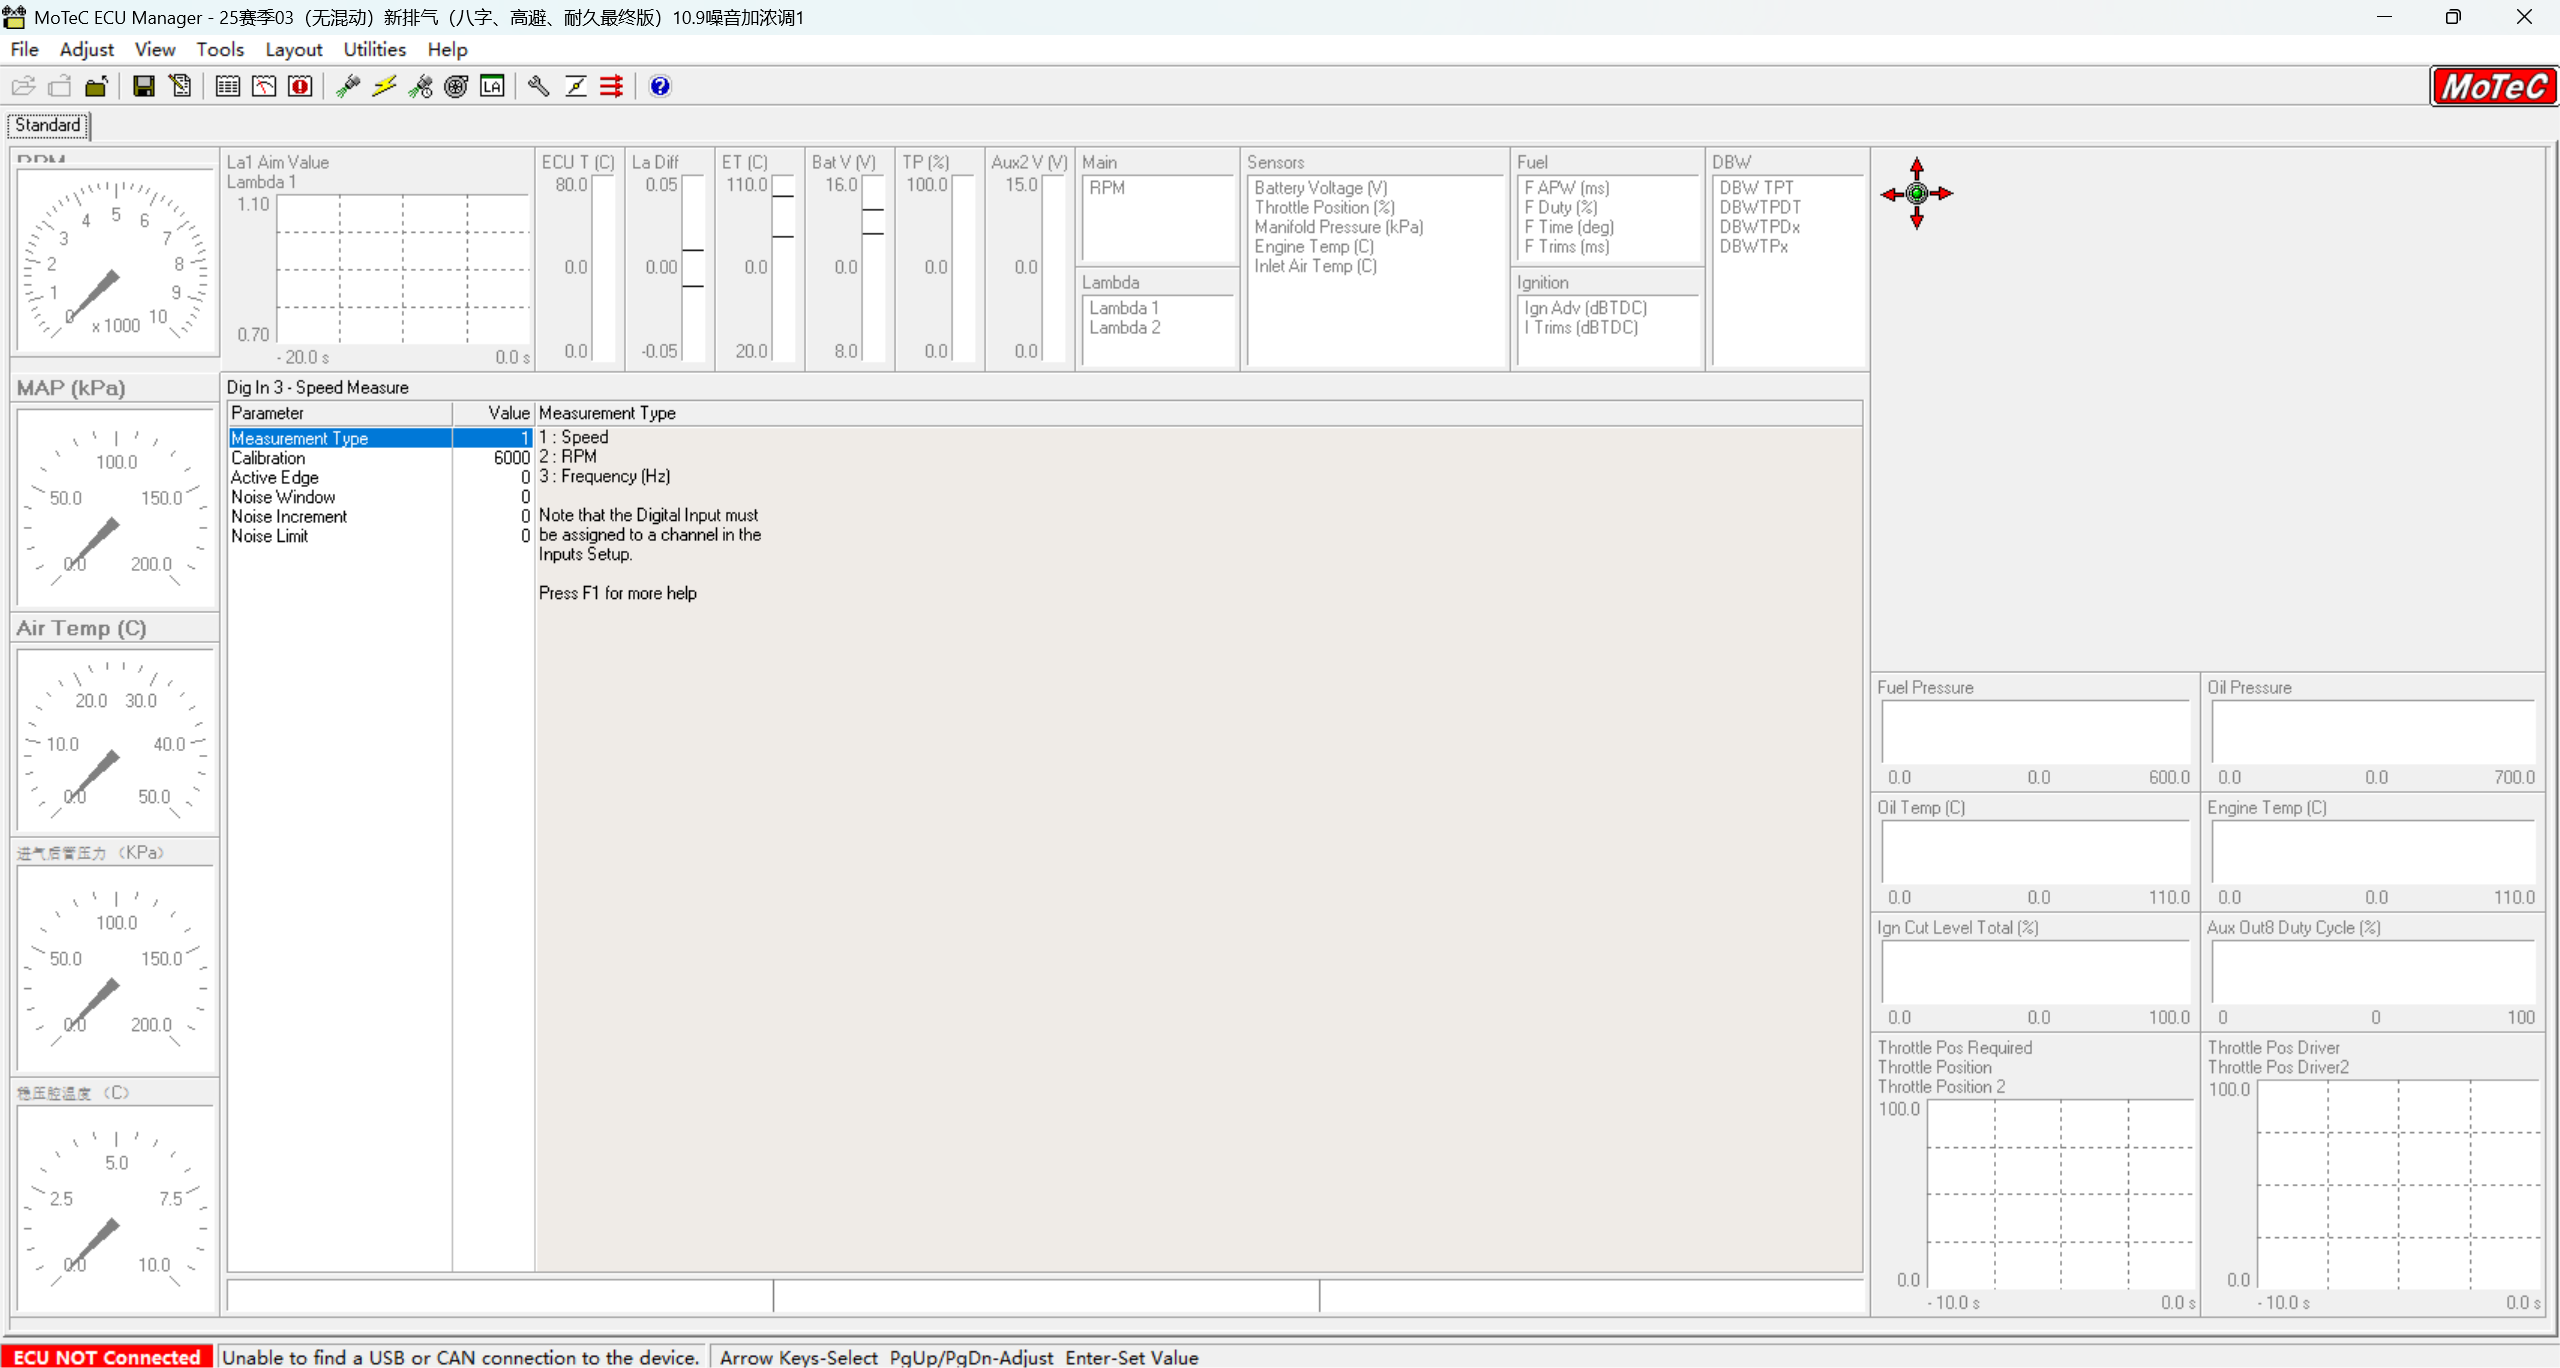Viewport: 2560px width, 1368px height.
Task: Select the Active Edge parameter row
Action: tap(340, 478)
